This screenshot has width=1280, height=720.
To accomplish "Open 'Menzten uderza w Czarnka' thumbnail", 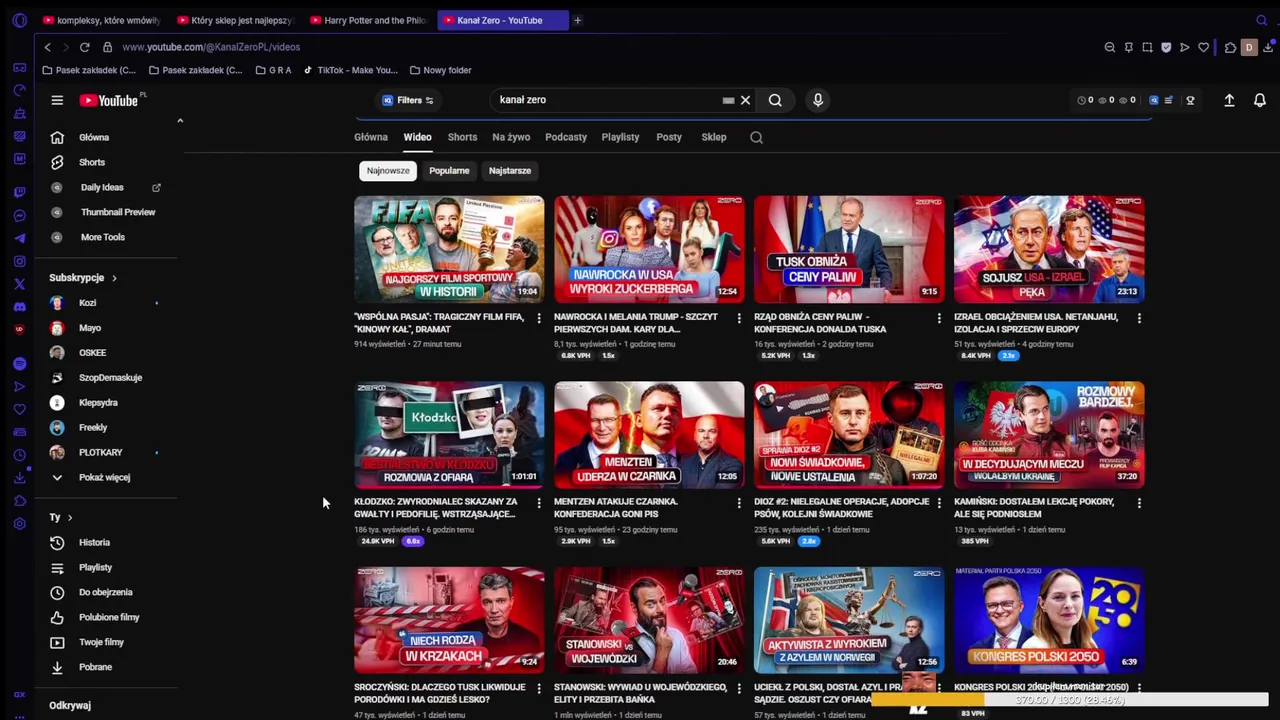I will [649, 434].
